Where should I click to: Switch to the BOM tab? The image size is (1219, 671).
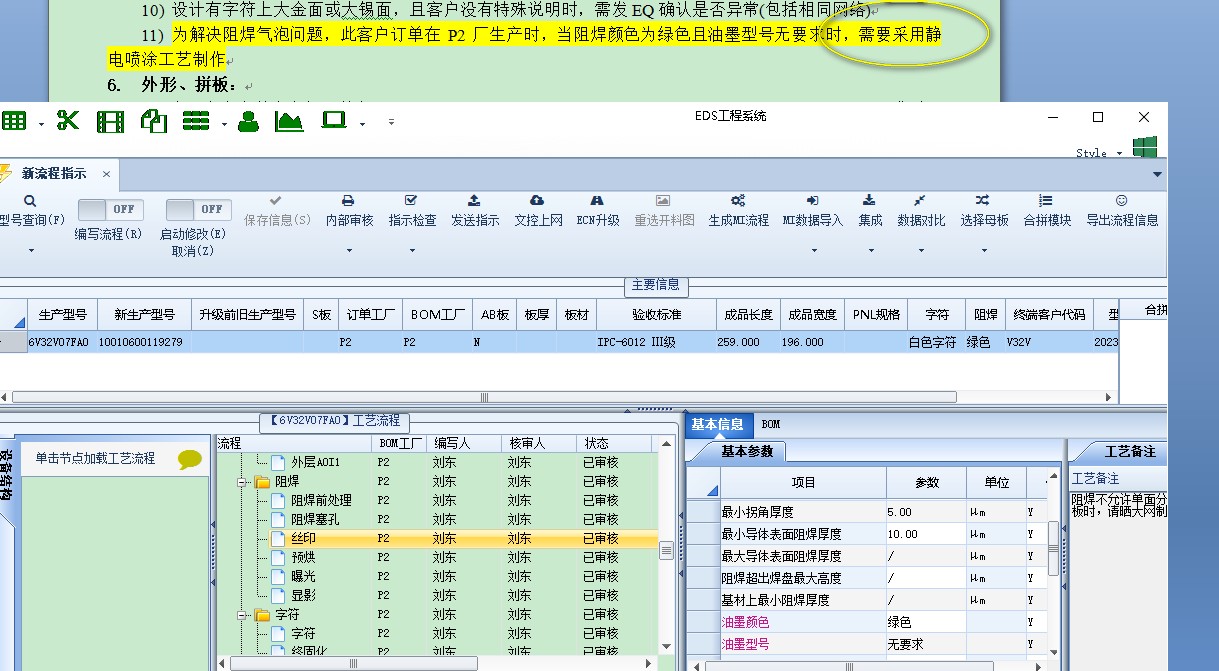(x=771, y=424)
